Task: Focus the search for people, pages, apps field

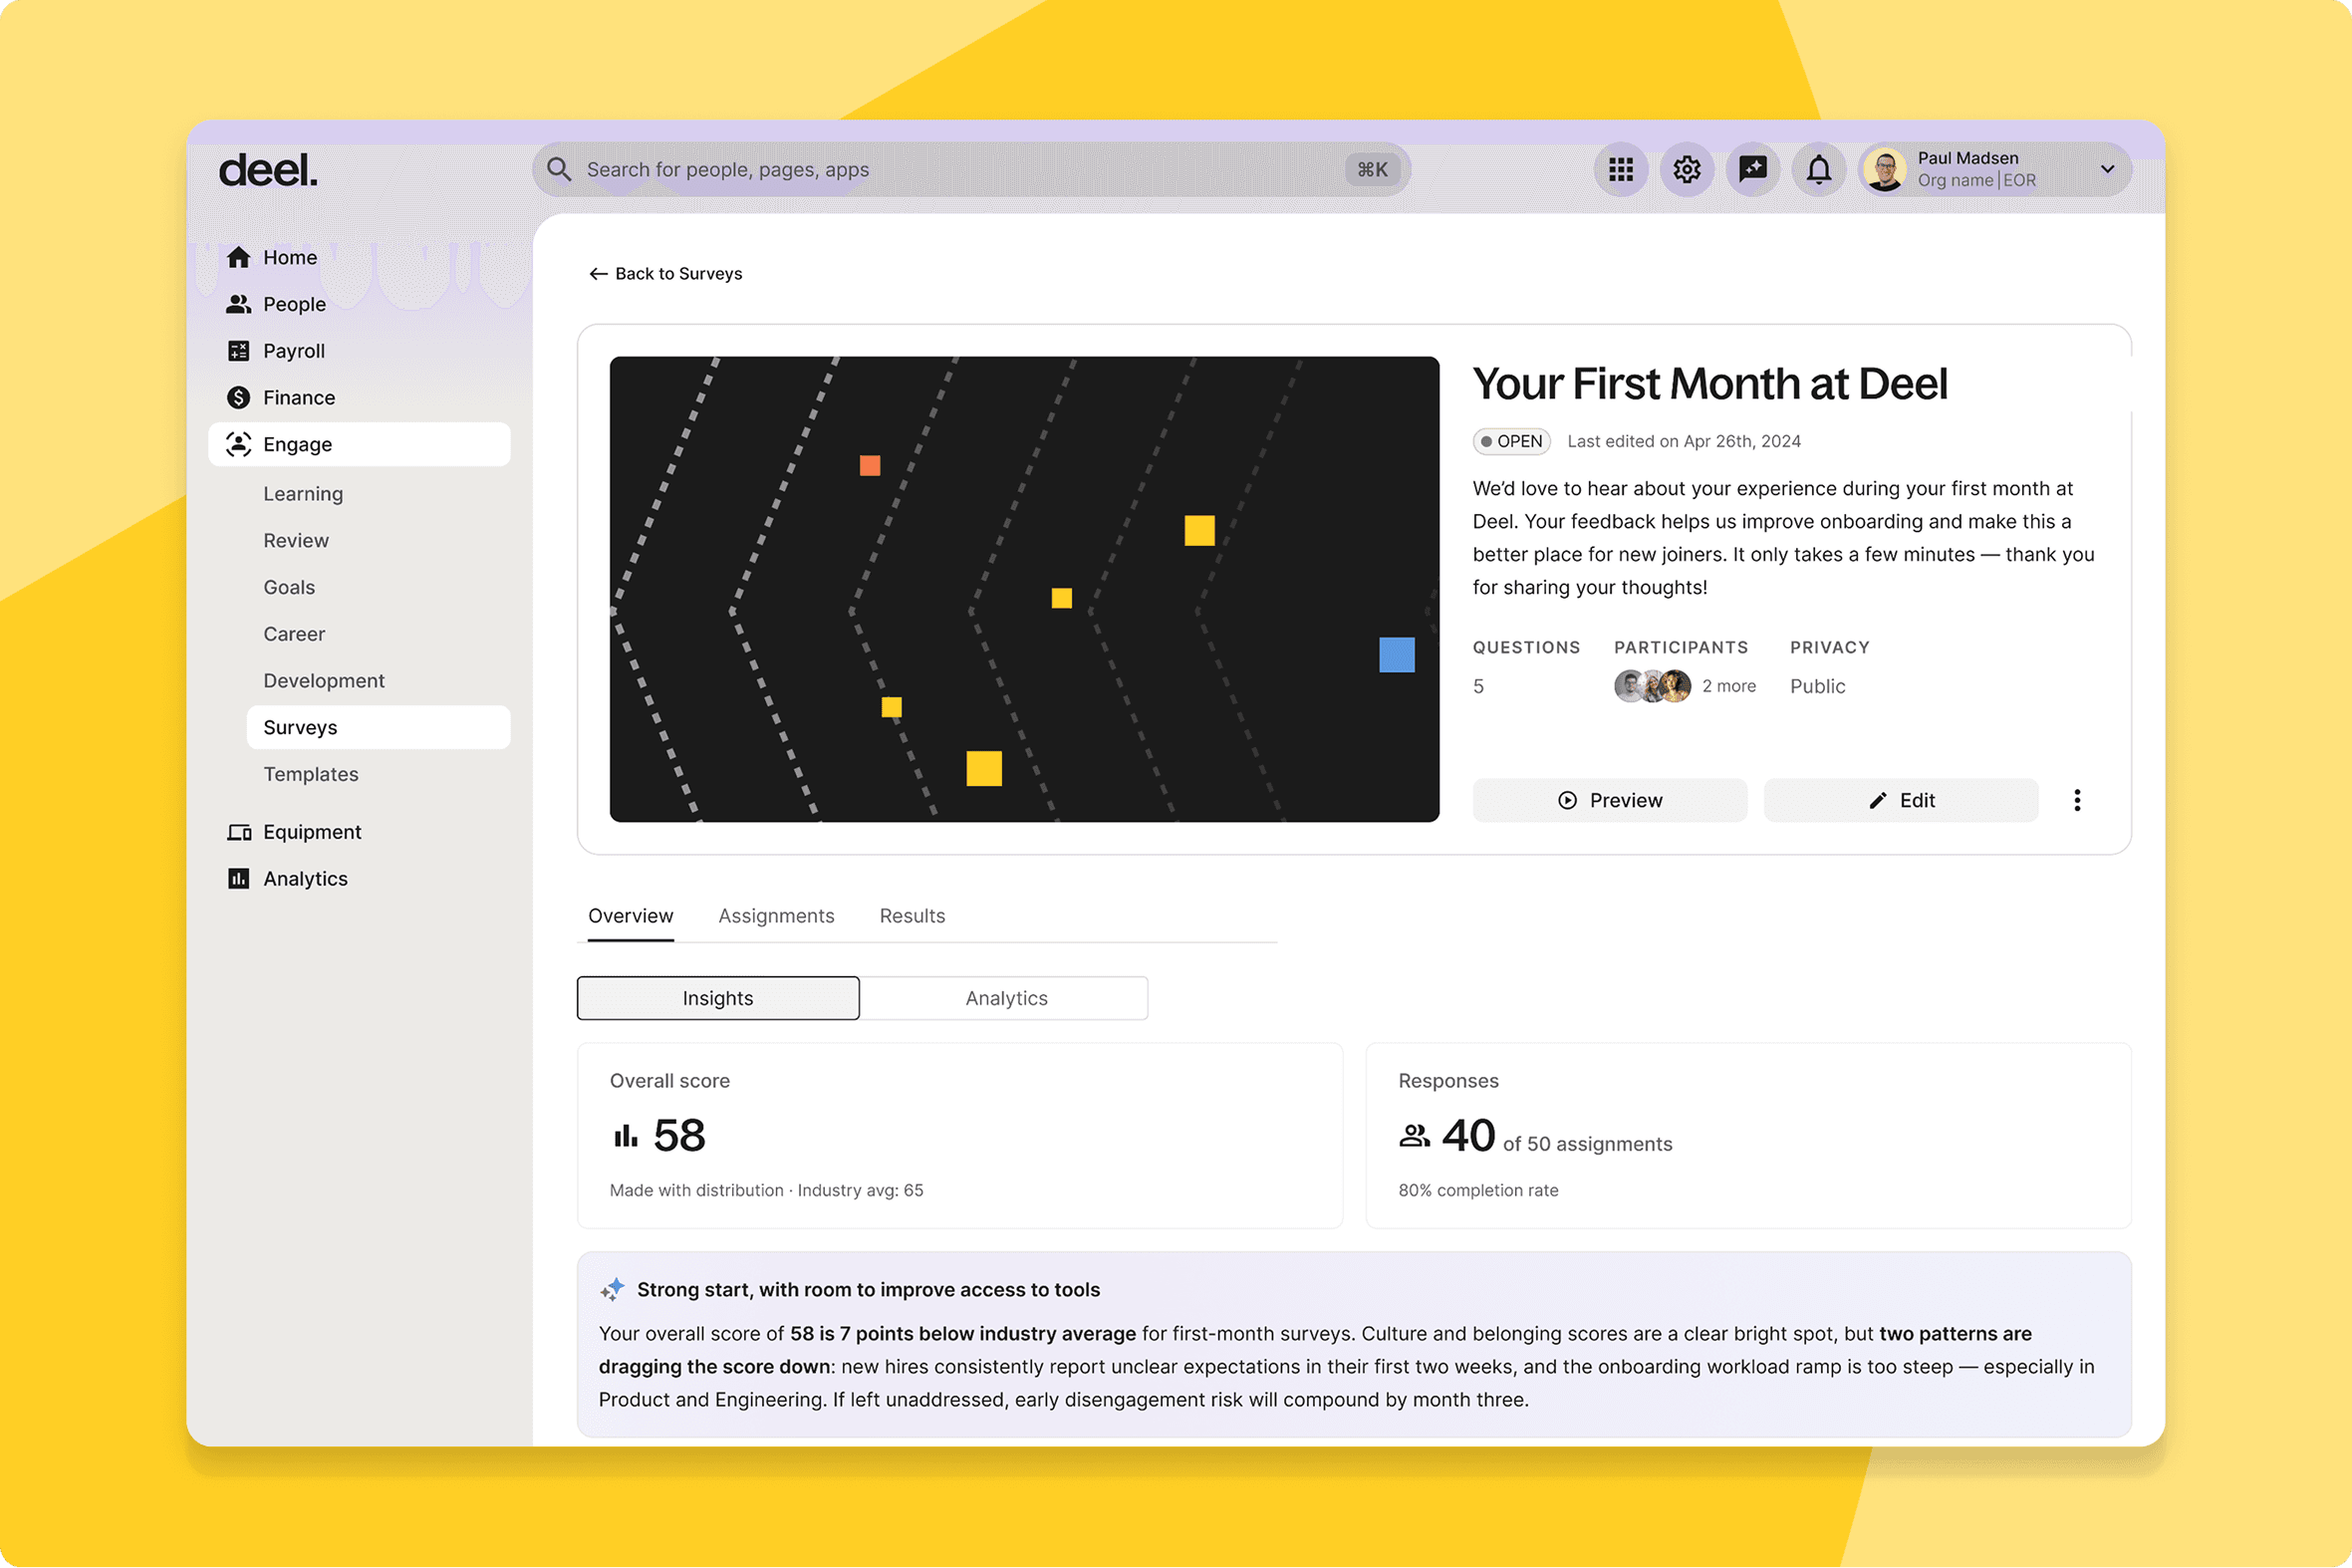Action: click(x=971, y=169)
